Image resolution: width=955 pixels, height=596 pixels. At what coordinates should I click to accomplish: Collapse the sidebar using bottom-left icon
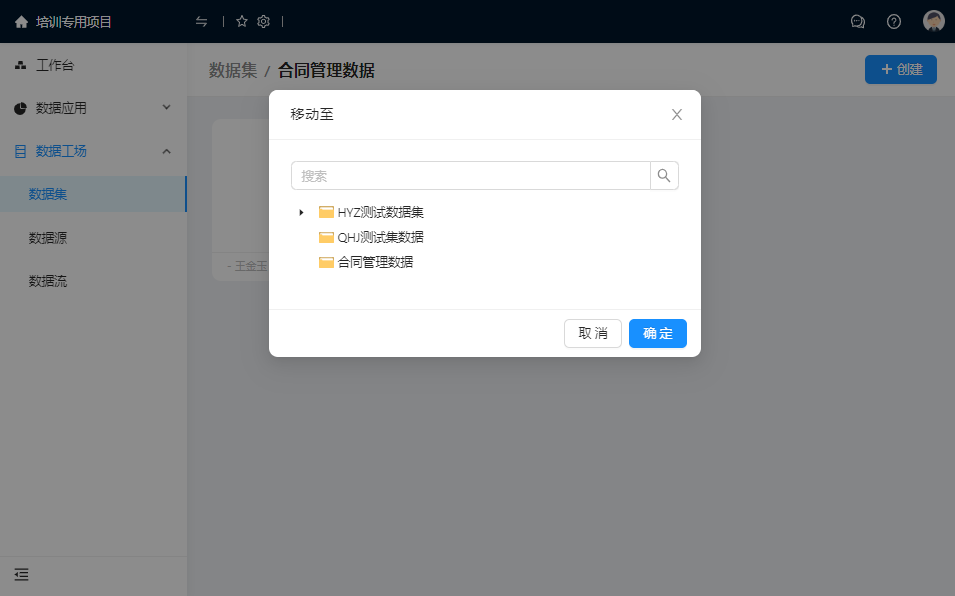point(21,574)
